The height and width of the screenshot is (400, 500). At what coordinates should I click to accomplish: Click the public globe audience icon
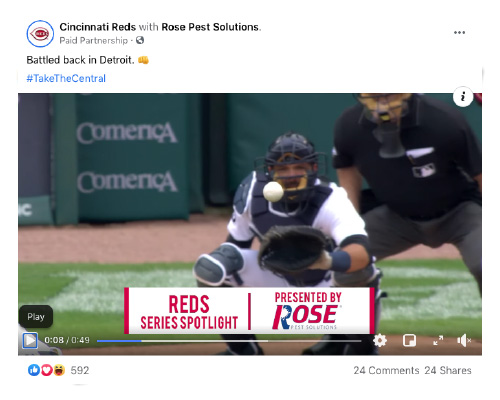click(140, 40)
